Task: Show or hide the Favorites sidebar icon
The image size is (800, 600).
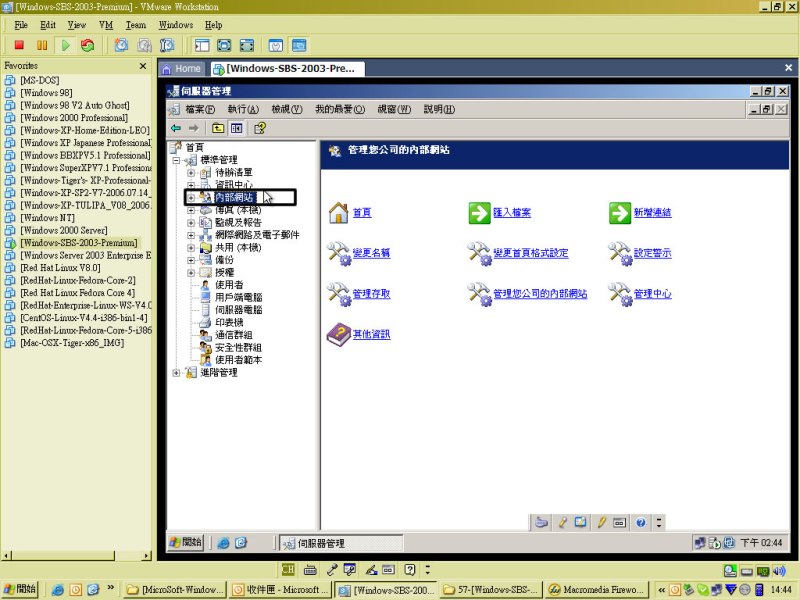Action: tap(202, 45)
